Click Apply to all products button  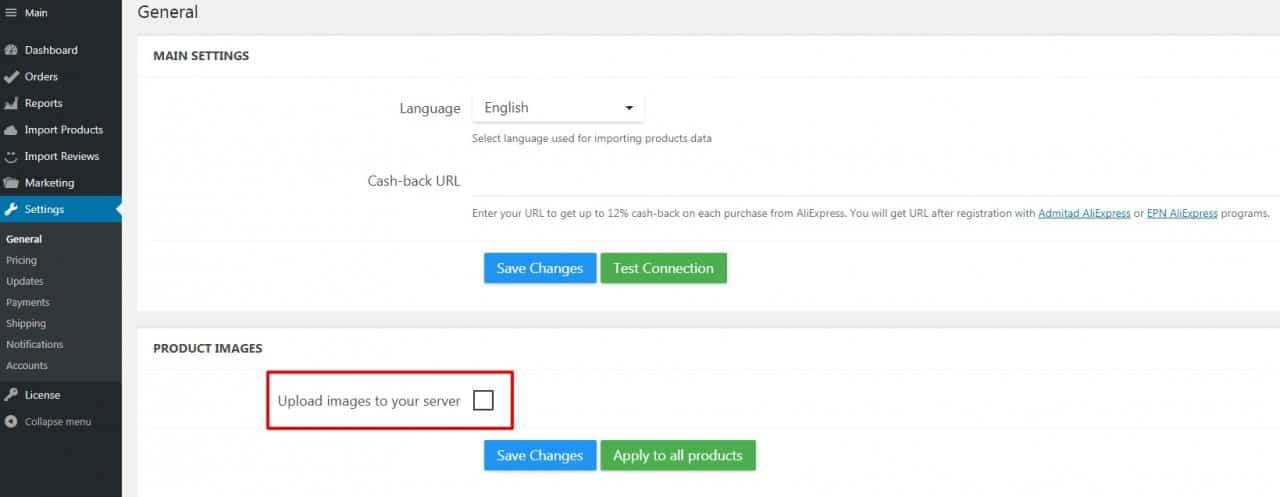point(678,455)
